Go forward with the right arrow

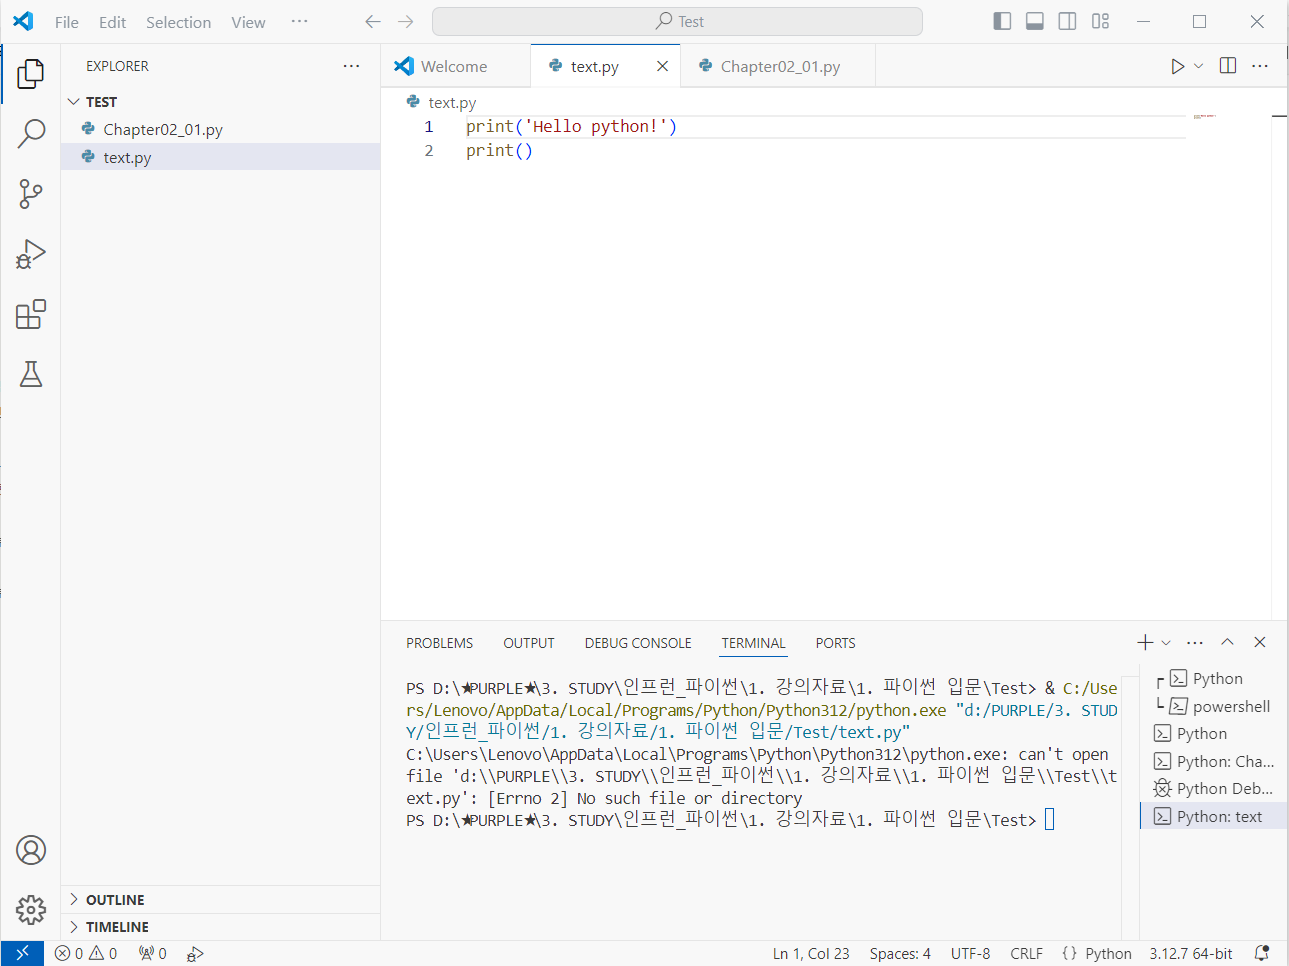pyautogui.click(x=405, y=22)
